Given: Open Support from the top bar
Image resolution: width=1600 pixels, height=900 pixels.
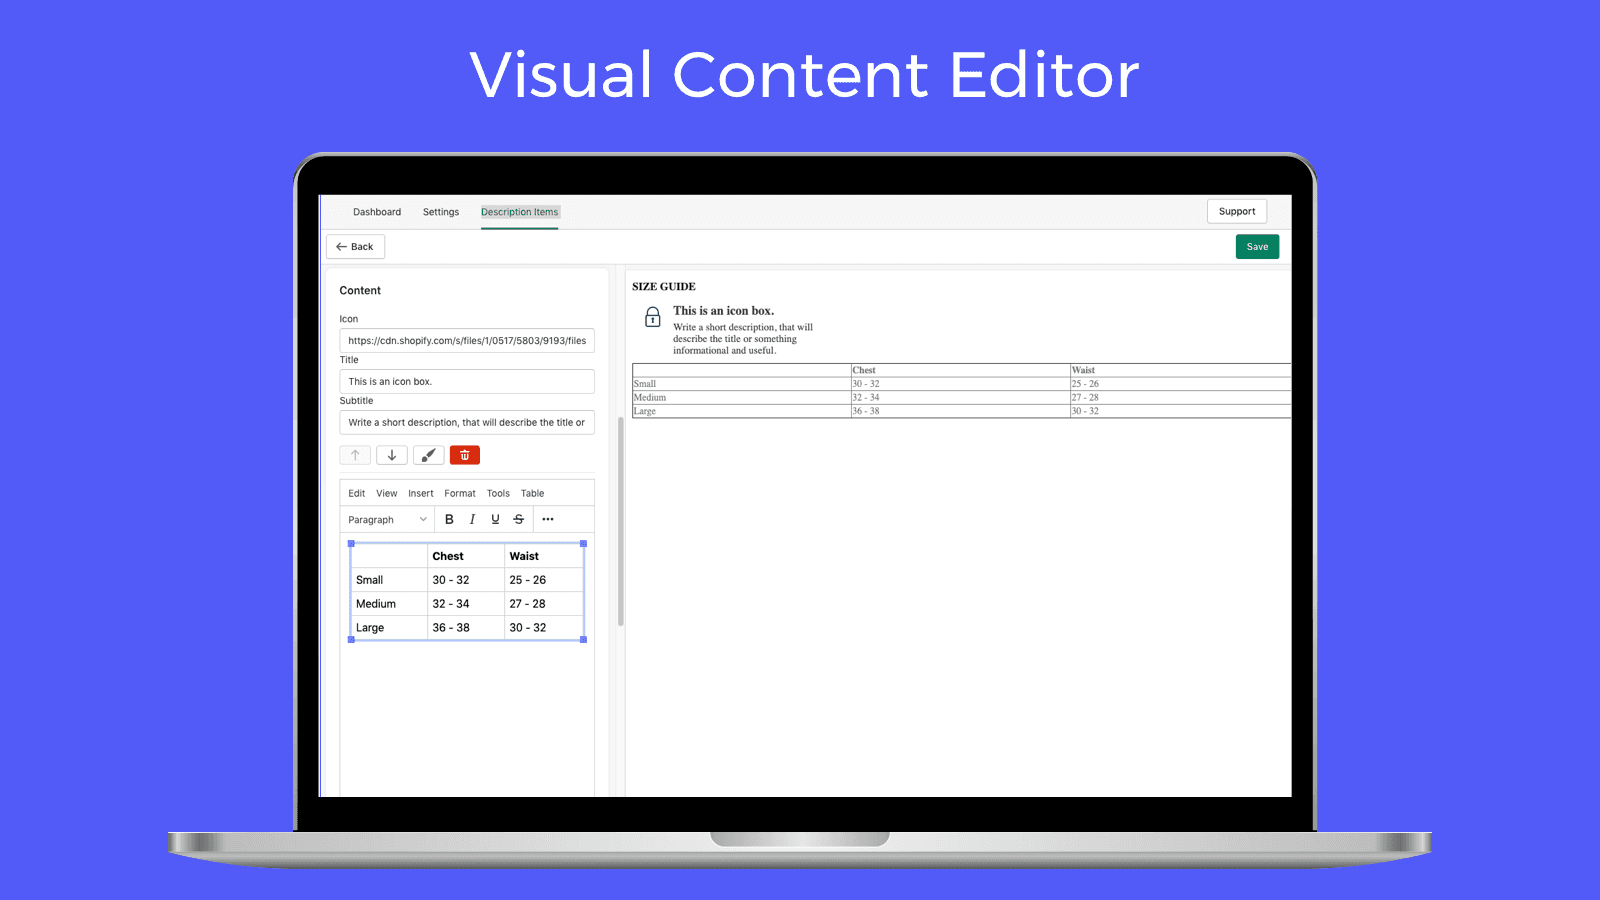Looking at the screenshot, I should pos(1236,211).
